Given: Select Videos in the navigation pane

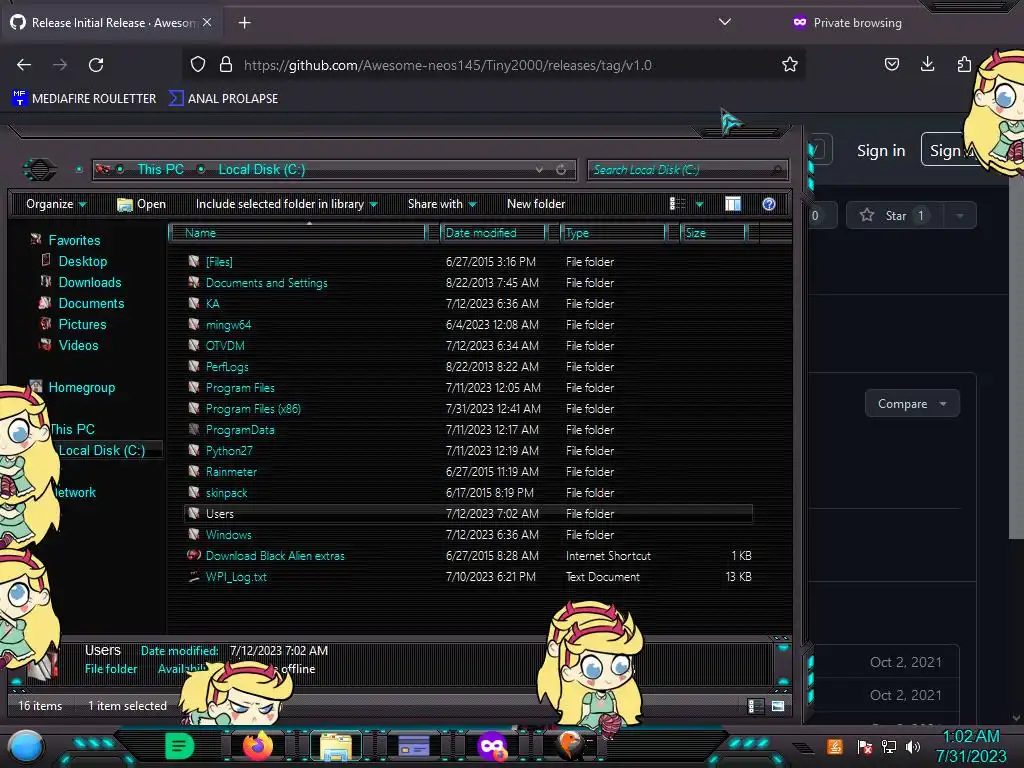Looking at the screenshot, I should pyautogui.click(x=78, y=345).
